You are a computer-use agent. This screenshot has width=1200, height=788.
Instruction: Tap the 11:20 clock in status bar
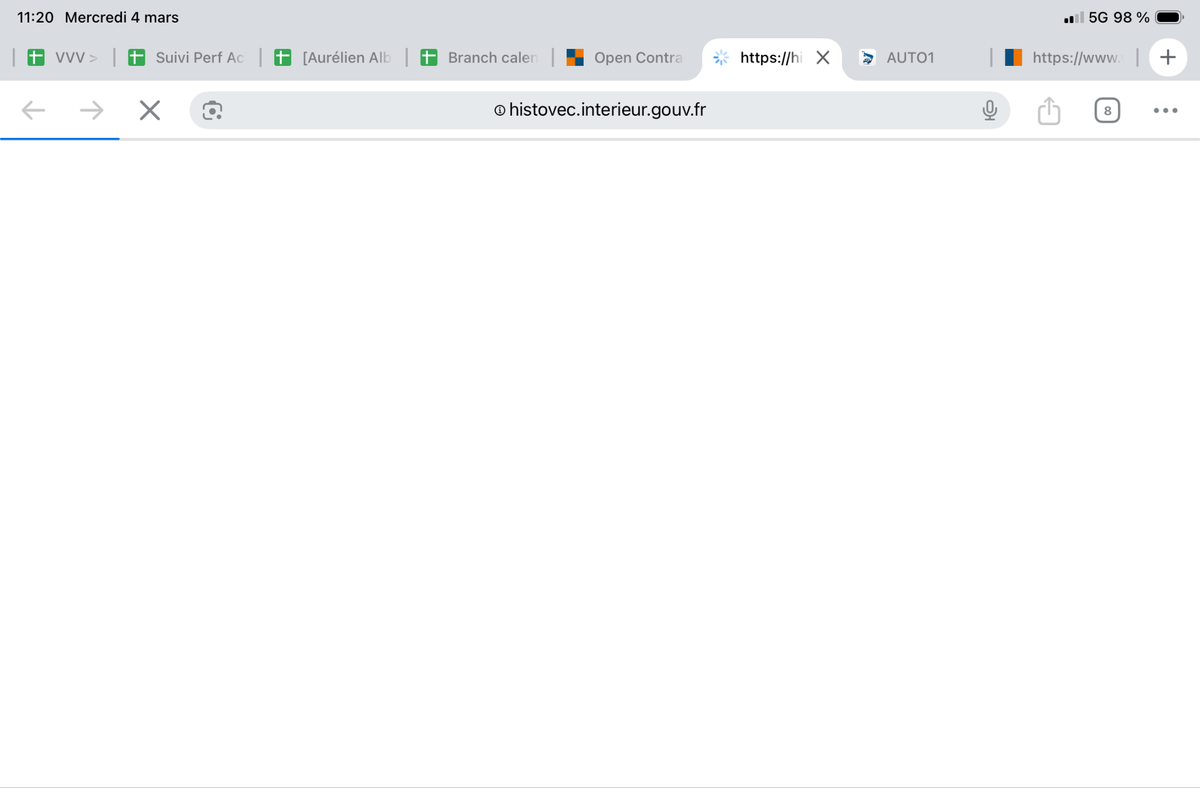35,17
